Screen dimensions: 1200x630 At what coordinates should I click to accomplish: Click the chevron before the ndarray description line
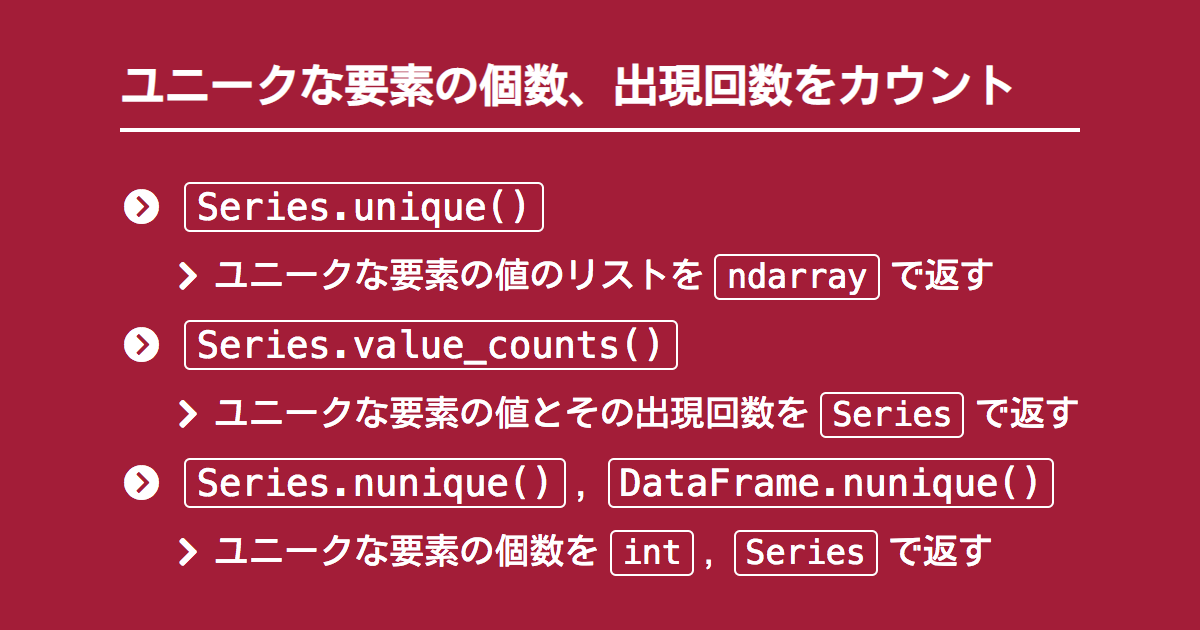tap(188, 277)
